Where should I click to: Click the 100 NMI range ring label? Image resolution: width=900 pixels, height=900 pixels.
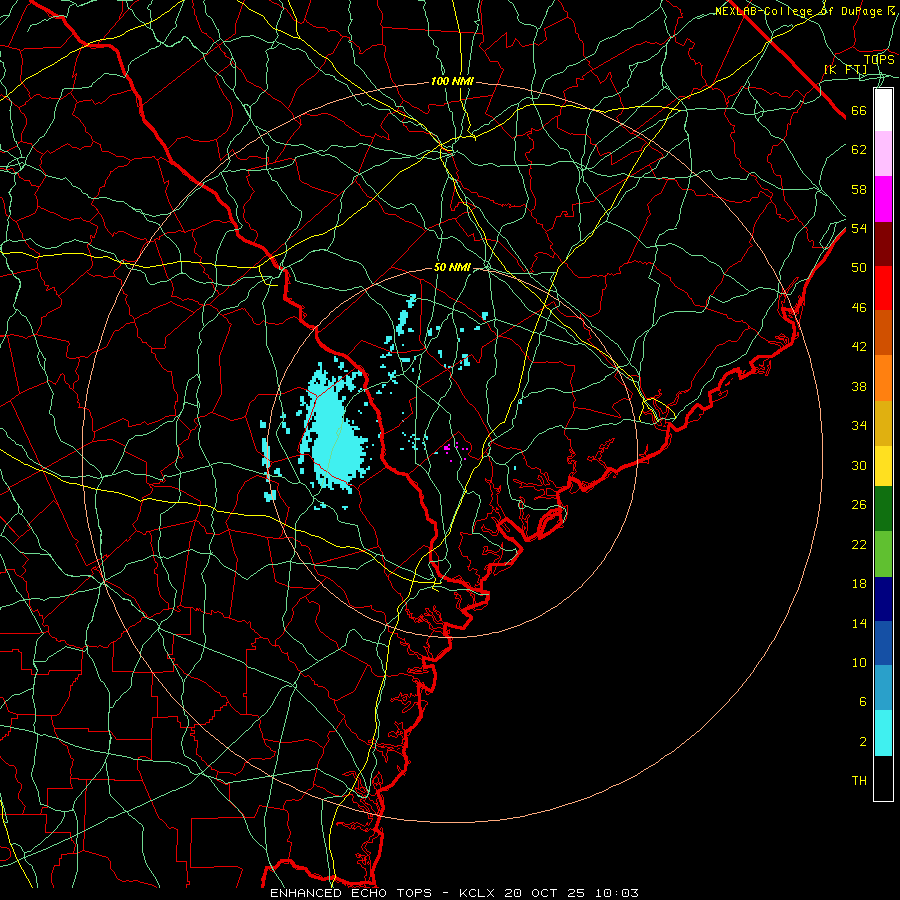tap(452, 82)
